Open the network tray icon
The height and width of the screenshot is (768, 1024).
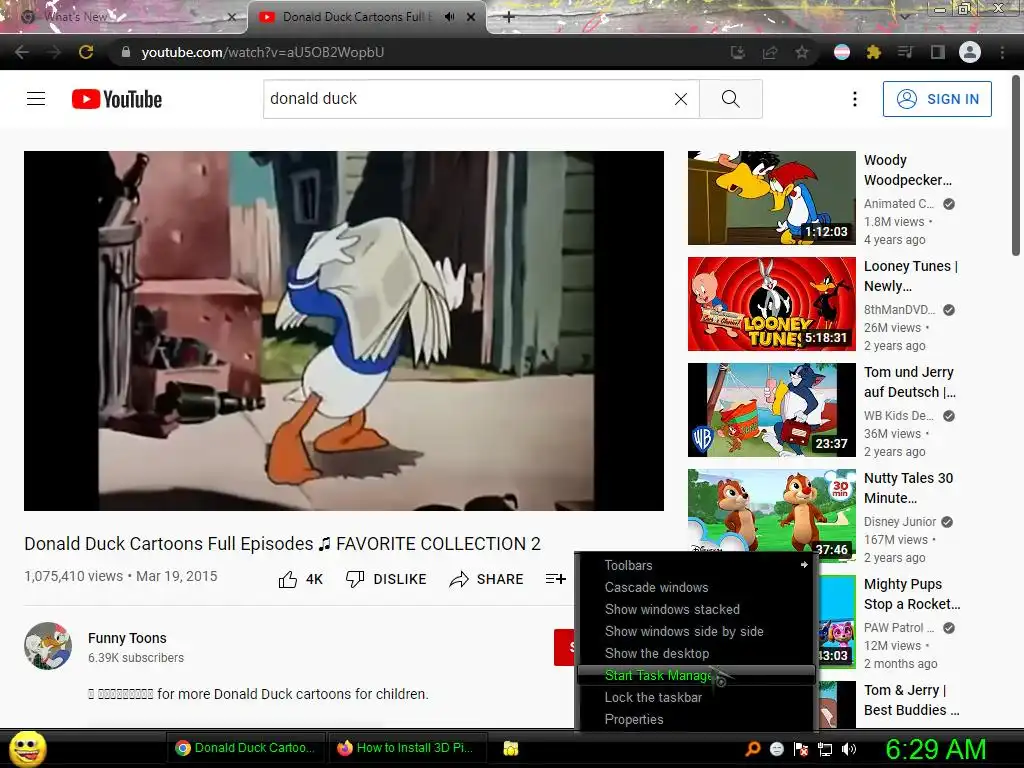825,749
